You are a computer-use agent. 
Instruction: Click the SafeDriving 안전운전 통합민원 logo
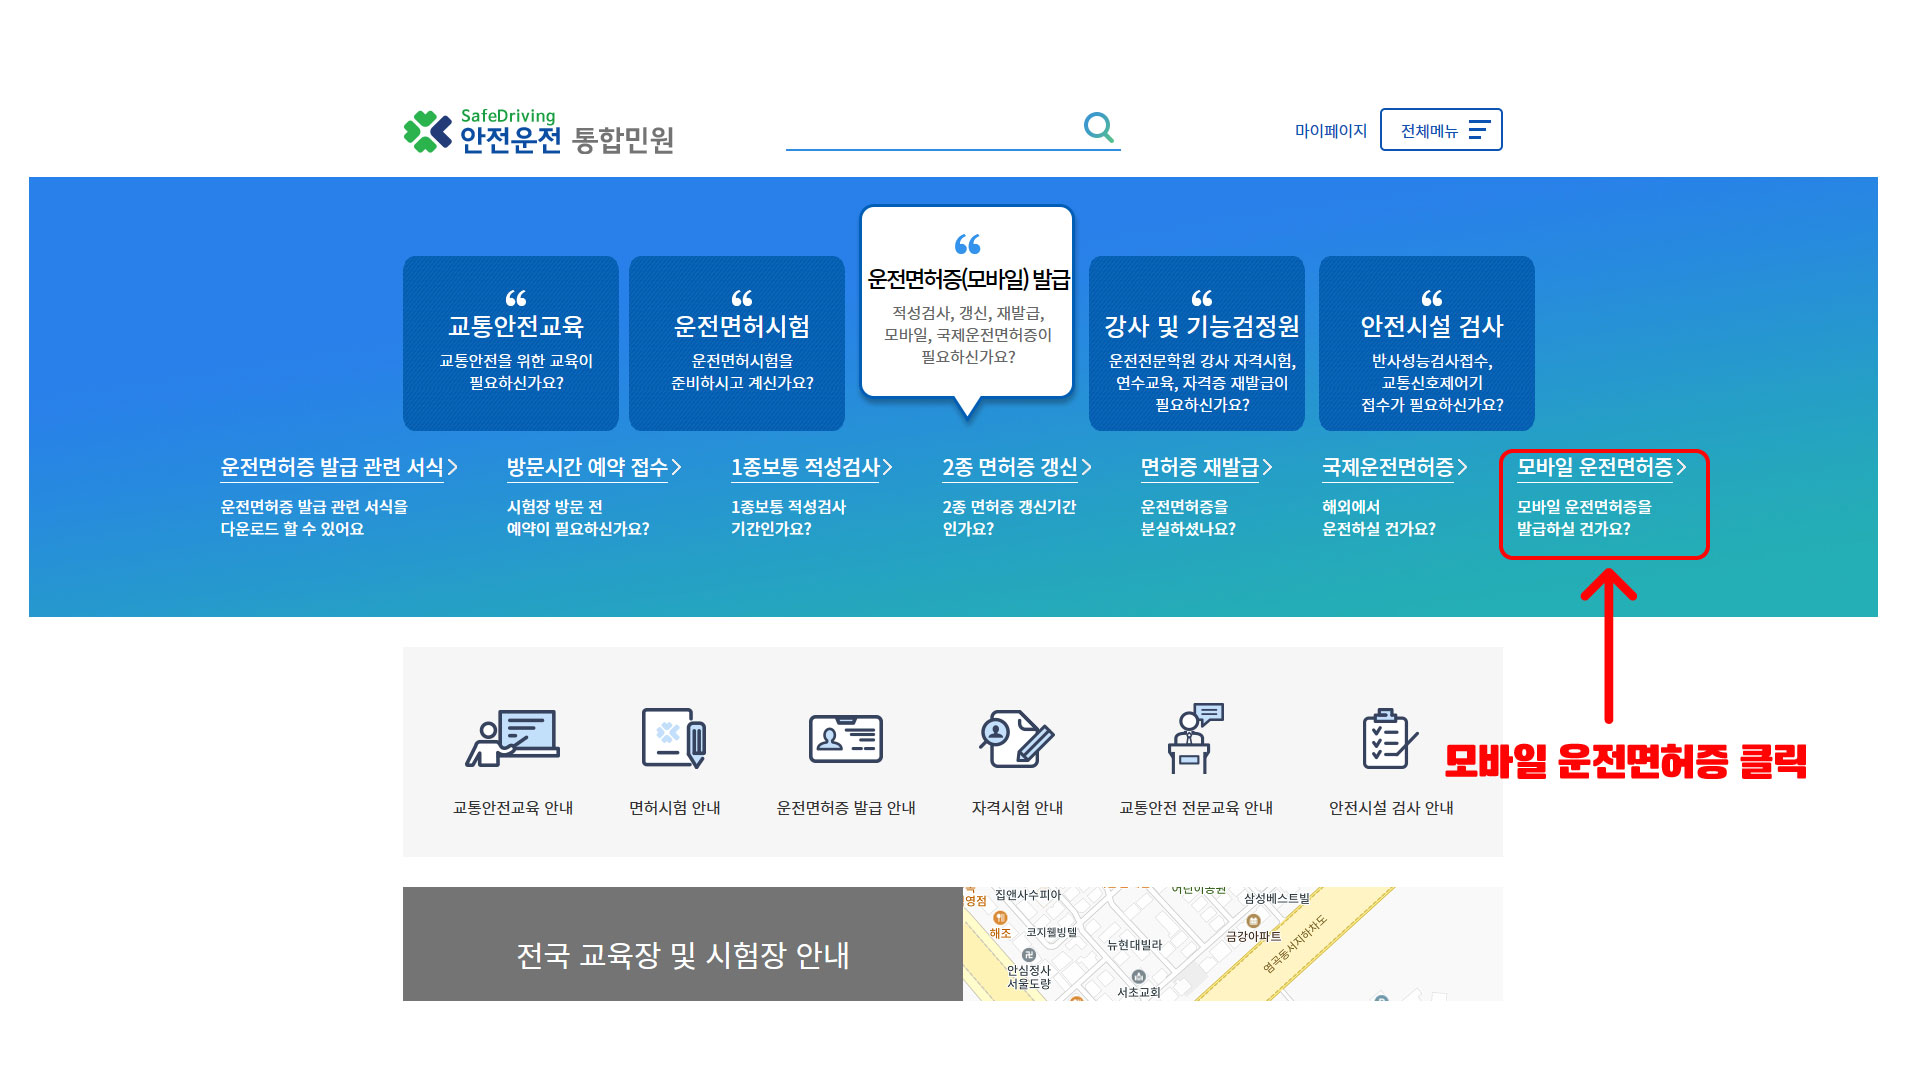(538, 132)
